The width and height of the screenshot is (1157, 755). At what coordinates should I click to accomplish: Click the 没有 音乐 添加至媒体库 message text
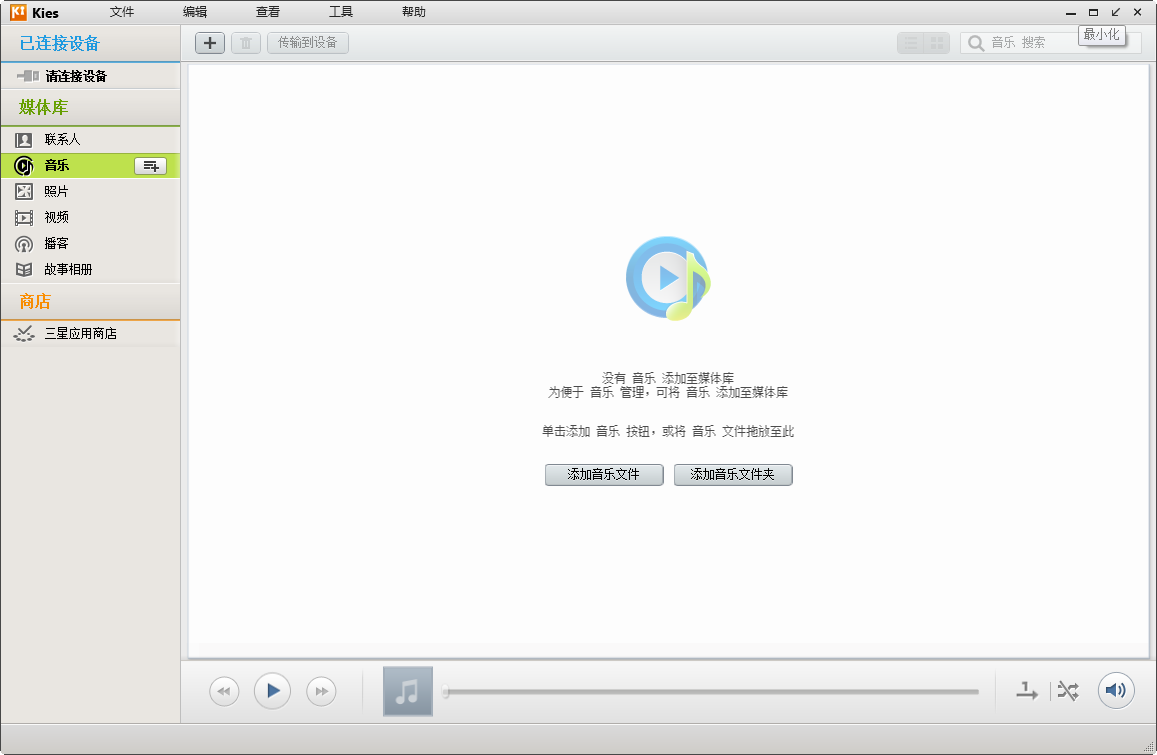click(x=668, y=378)
